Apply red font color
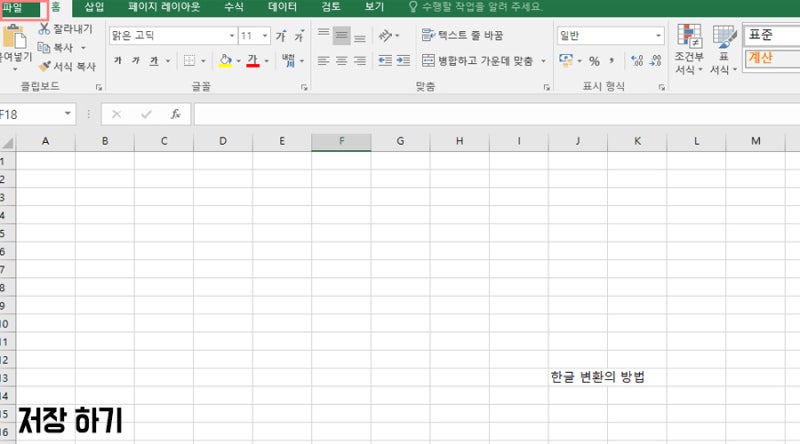This screenshot has height=444, width=800. (x=253, y=61)
